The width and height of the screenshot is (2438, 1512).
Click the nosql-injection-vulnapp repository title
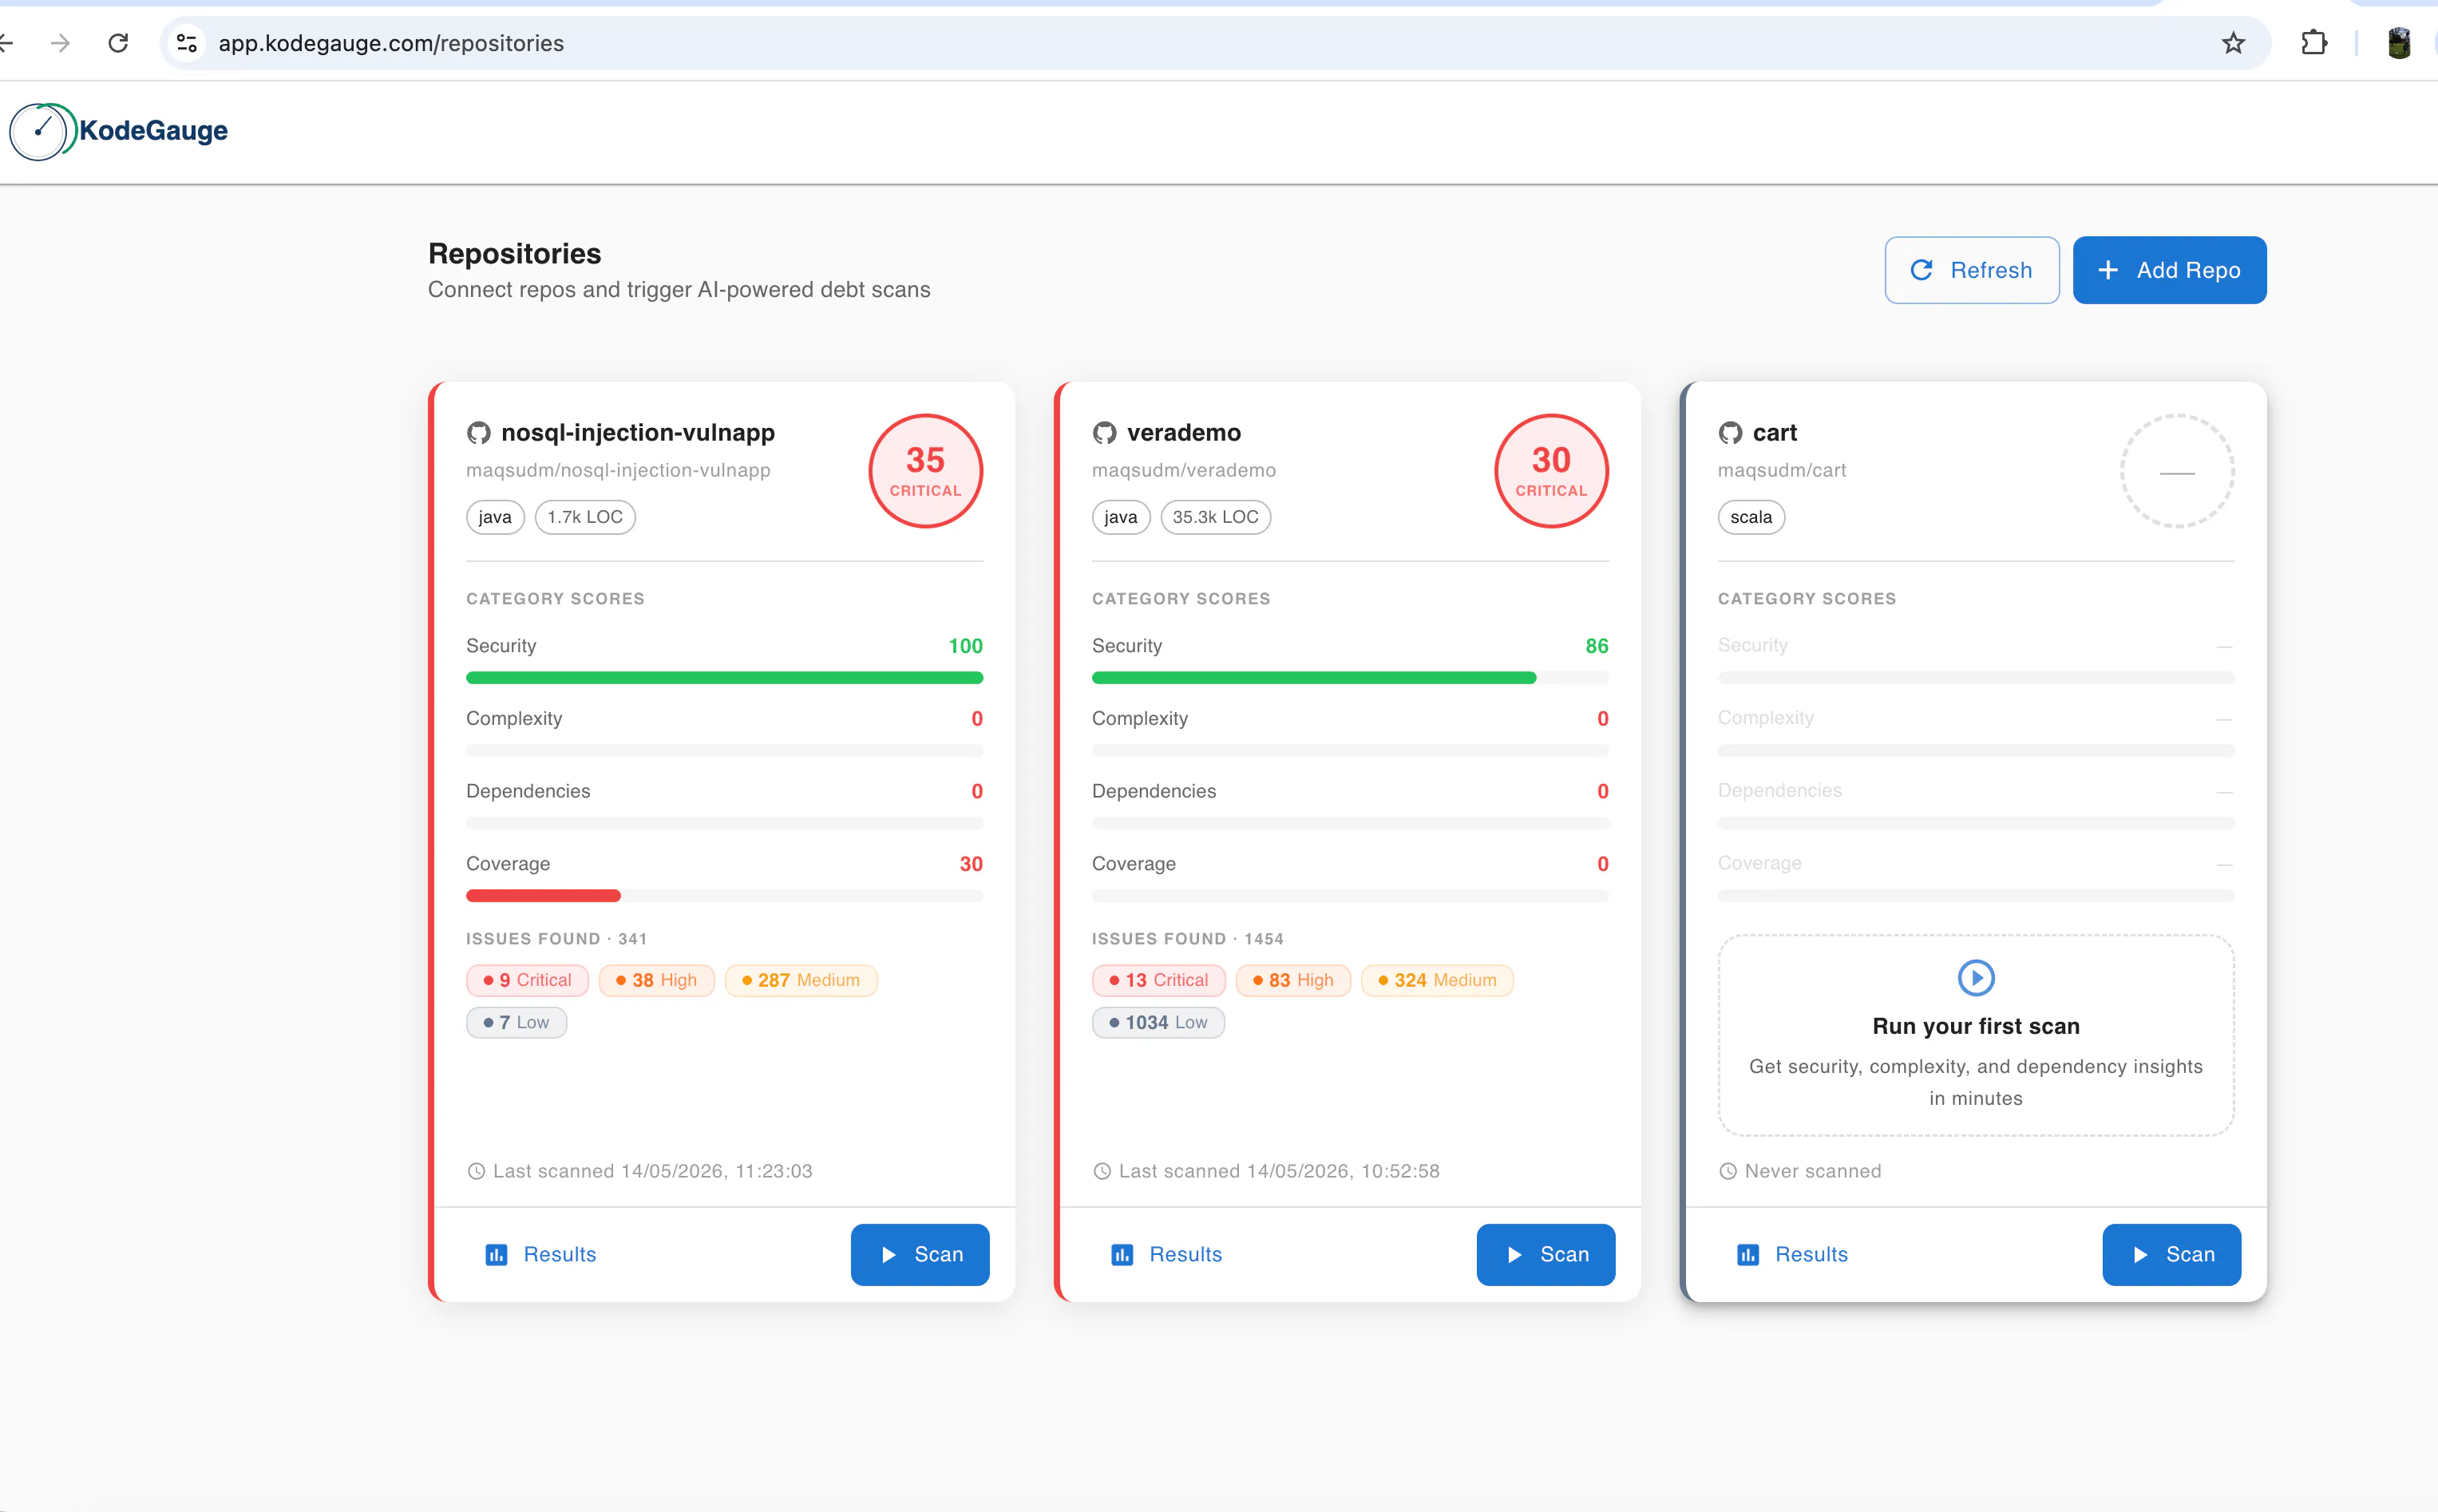point(638,433)
